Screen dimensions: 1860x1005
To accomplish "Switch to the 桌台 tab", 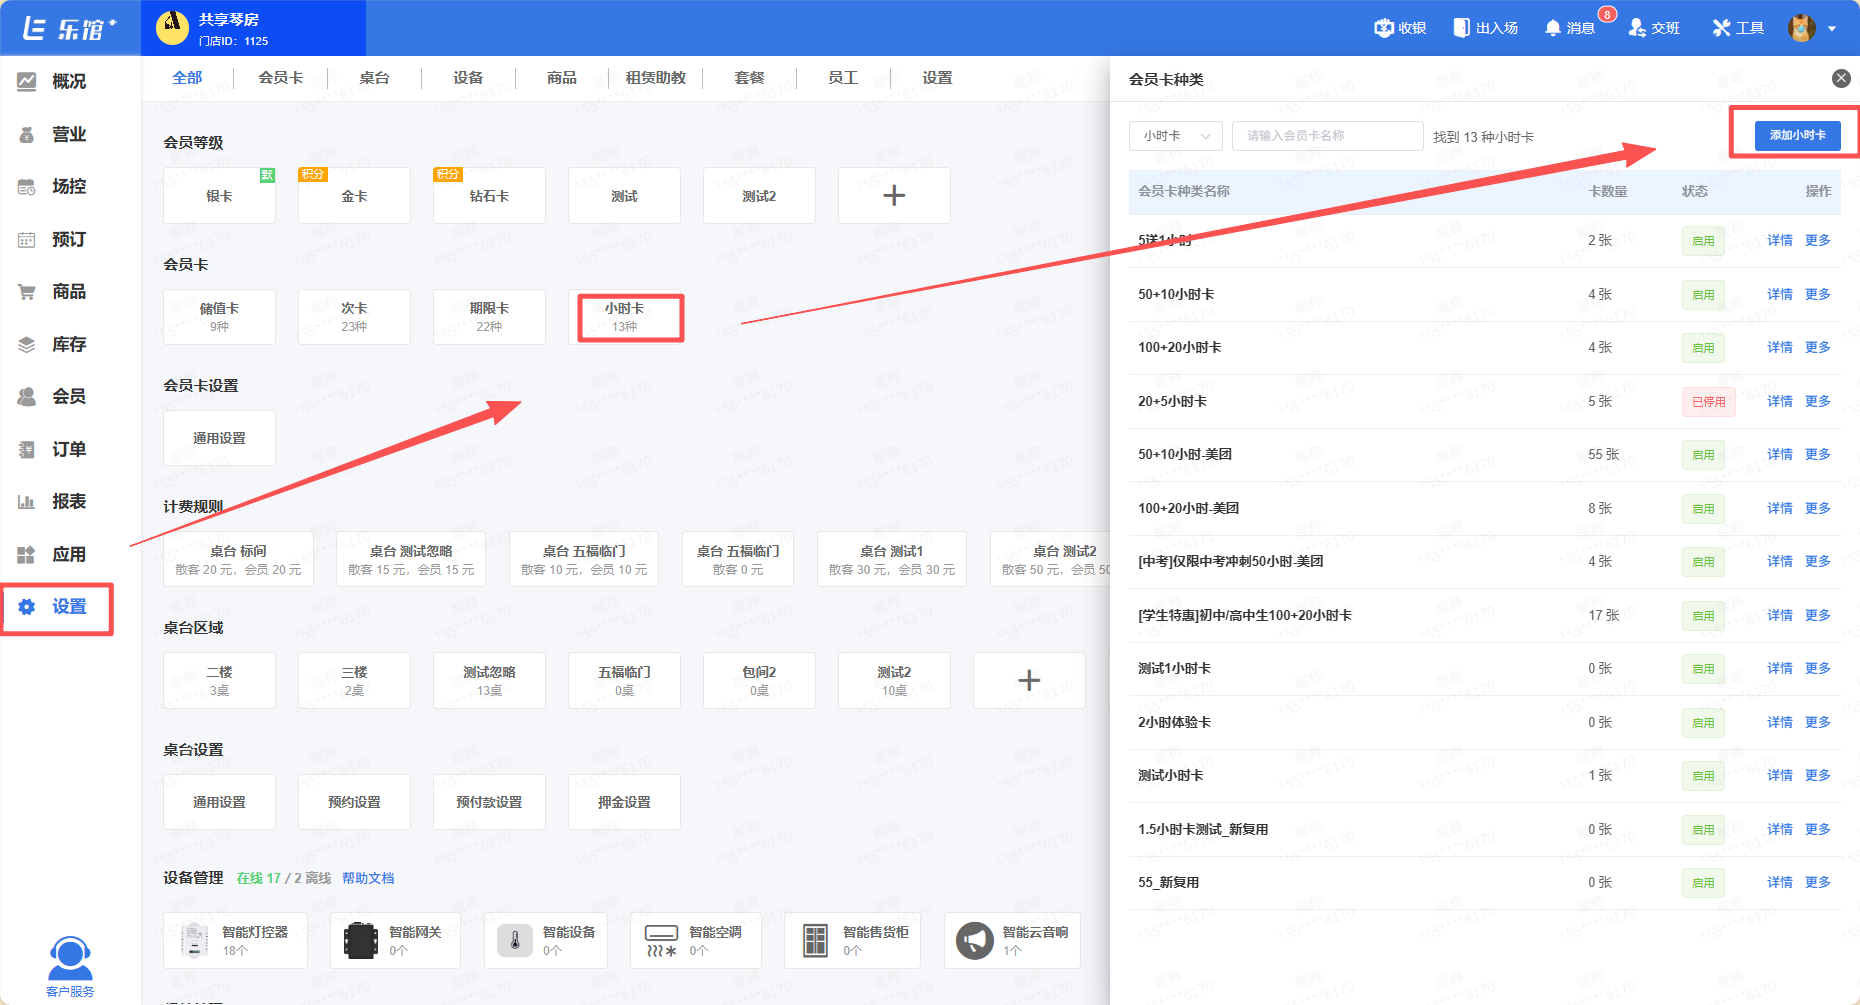I will click(374, 78).
